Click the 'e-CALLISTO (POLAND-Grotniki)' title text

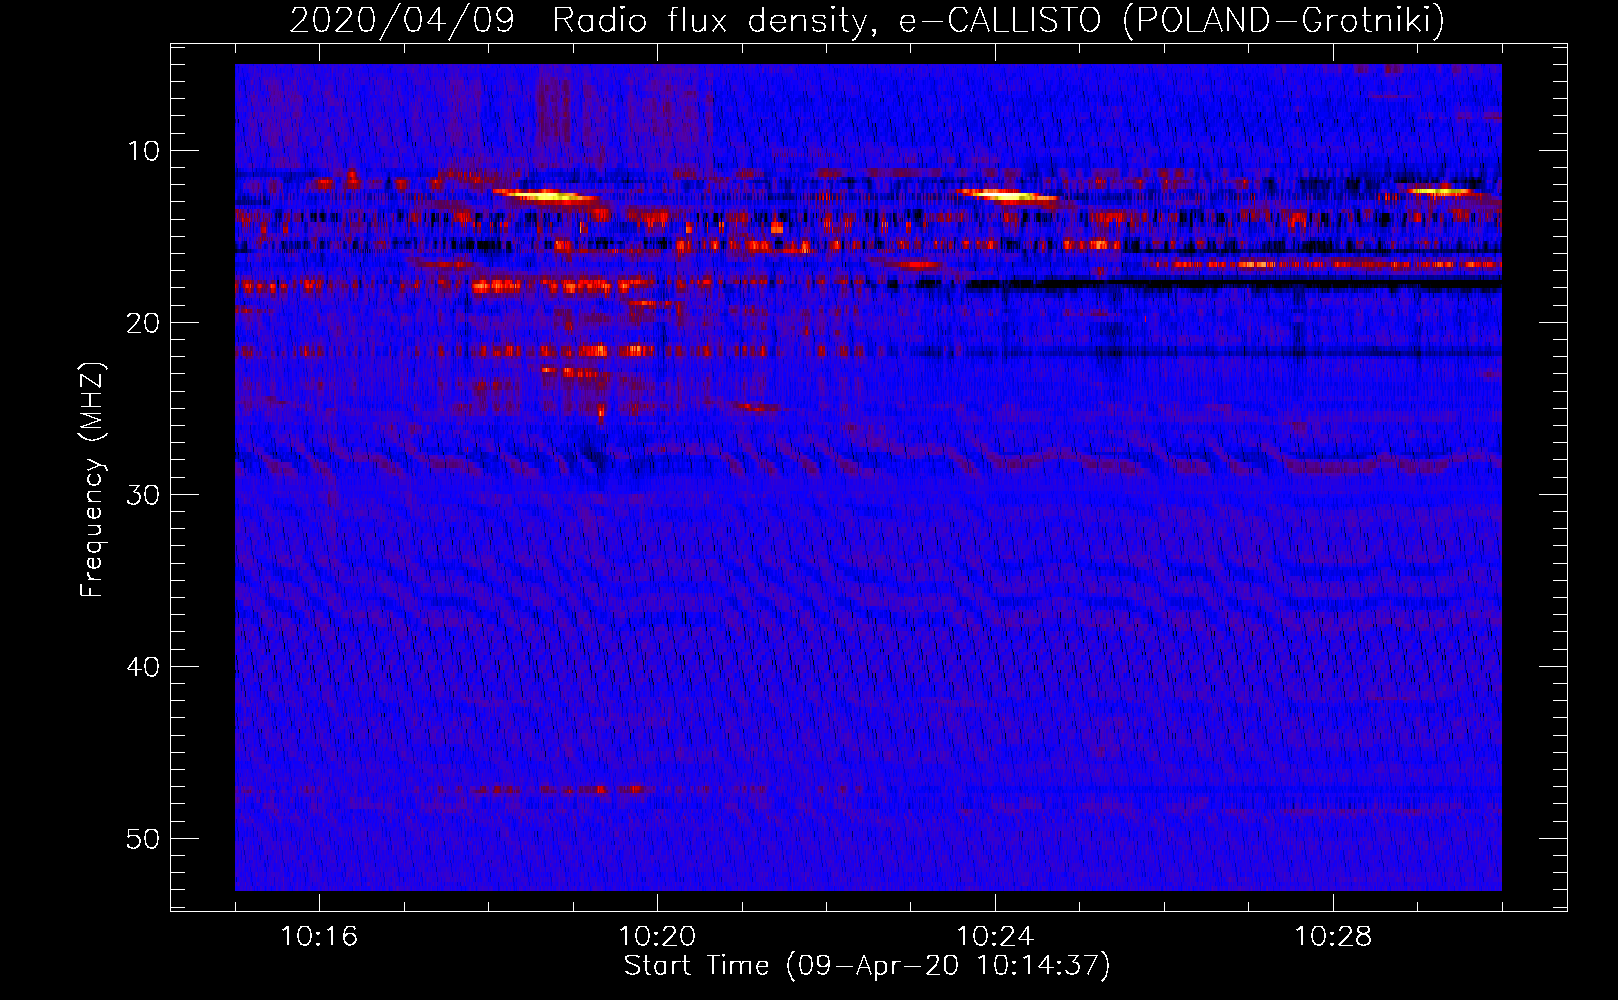pos(1171,21)
